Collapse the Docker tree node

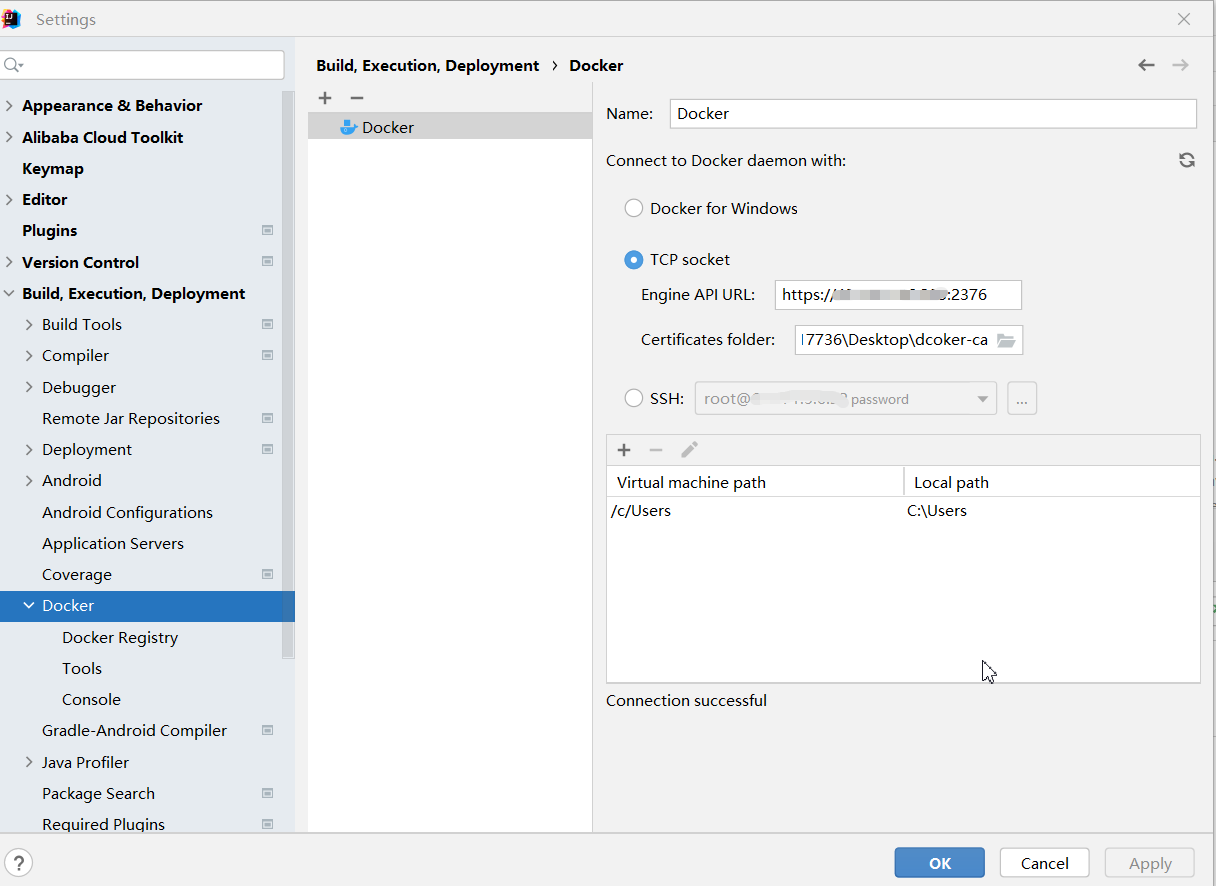(x=29, y=606)
